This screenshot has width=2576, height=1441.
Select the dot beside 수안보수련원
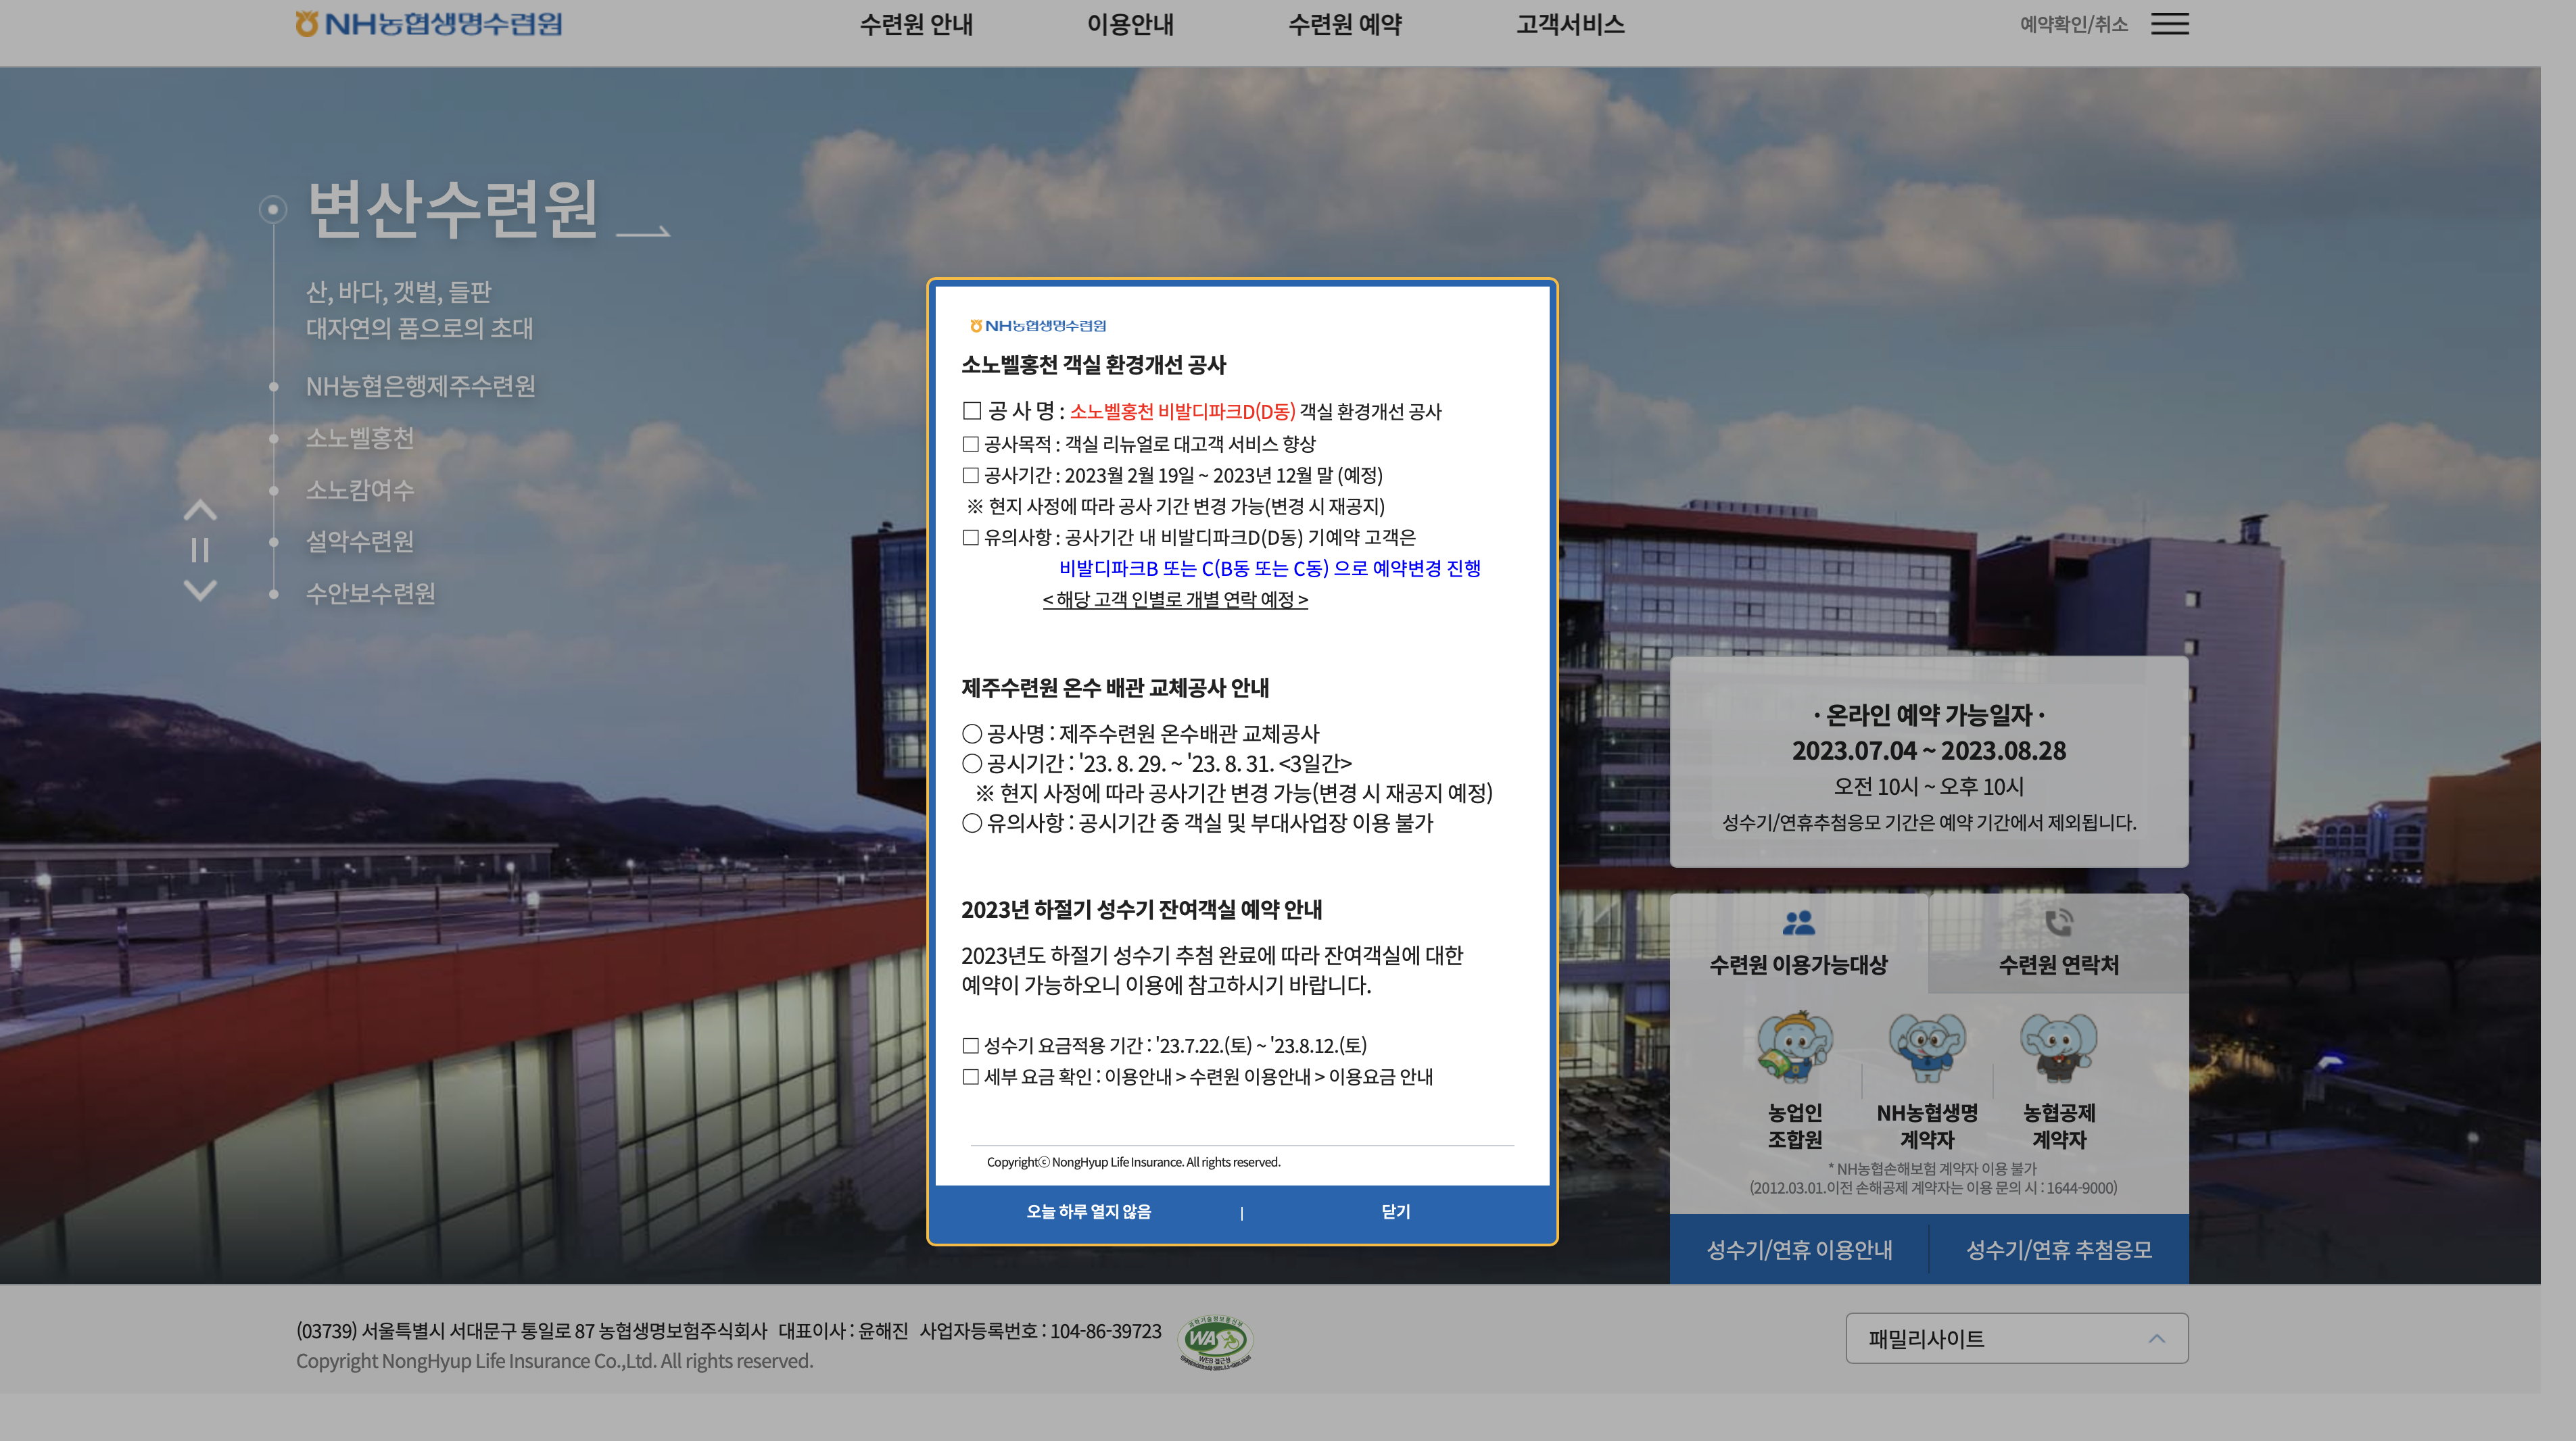pos(274,594)
